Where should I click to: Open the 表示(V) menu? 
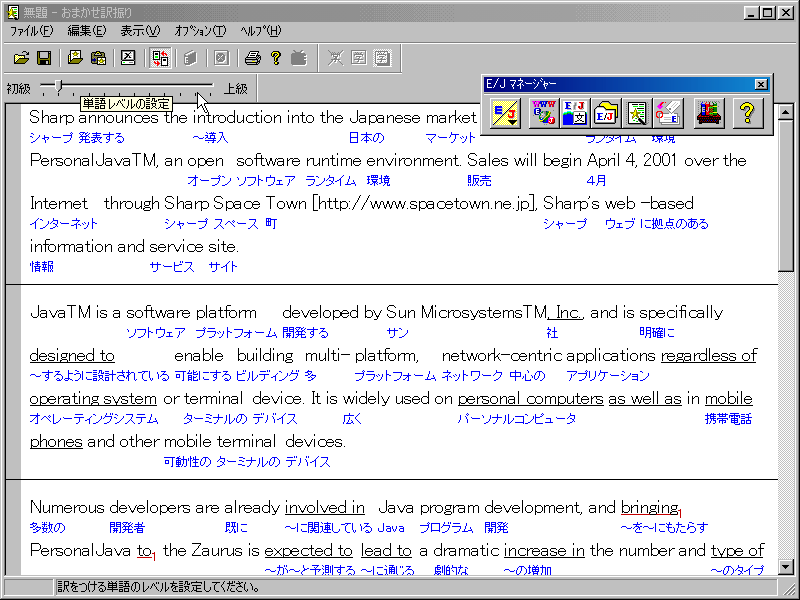point(140,31)
